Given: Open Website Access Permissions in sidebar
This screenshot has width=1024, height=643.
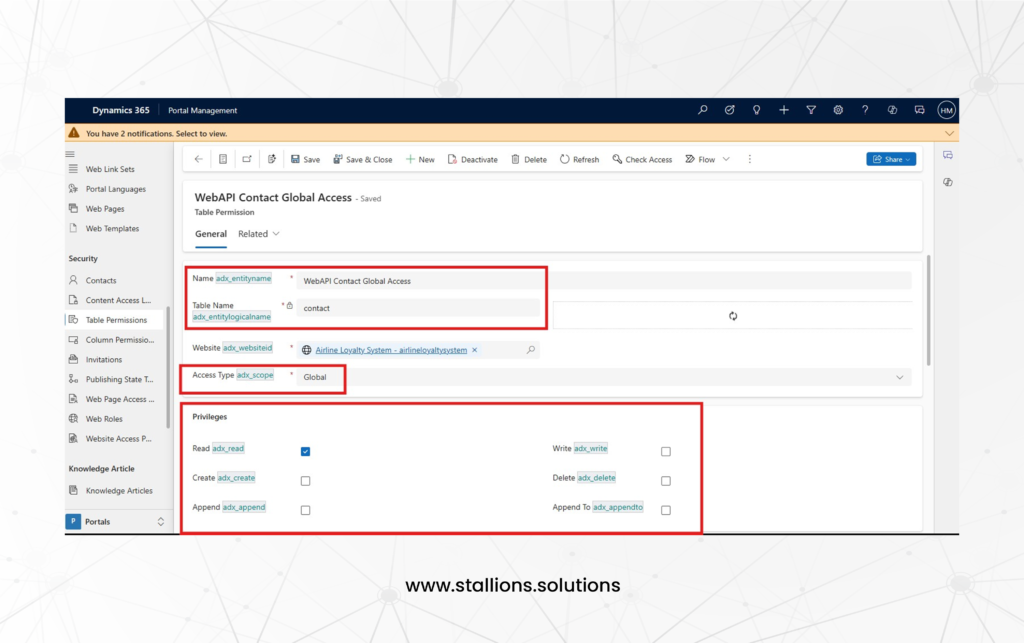Looking at the screenshot, I should (118, 439).
